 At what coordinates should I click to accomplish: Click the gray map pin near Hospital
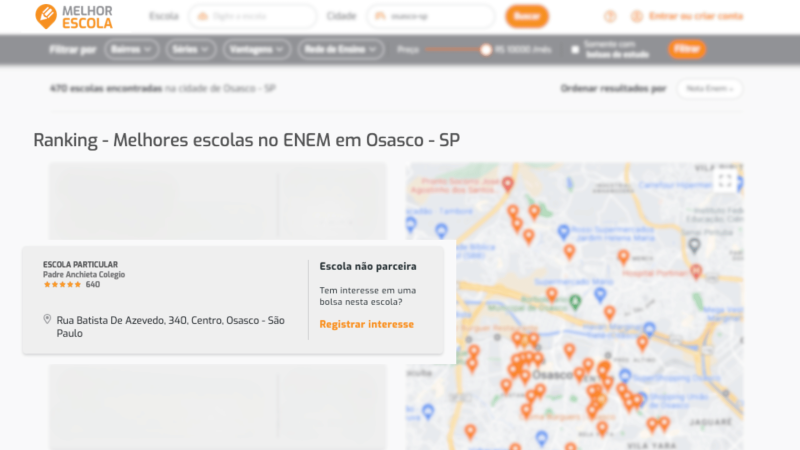click(694, 246)
